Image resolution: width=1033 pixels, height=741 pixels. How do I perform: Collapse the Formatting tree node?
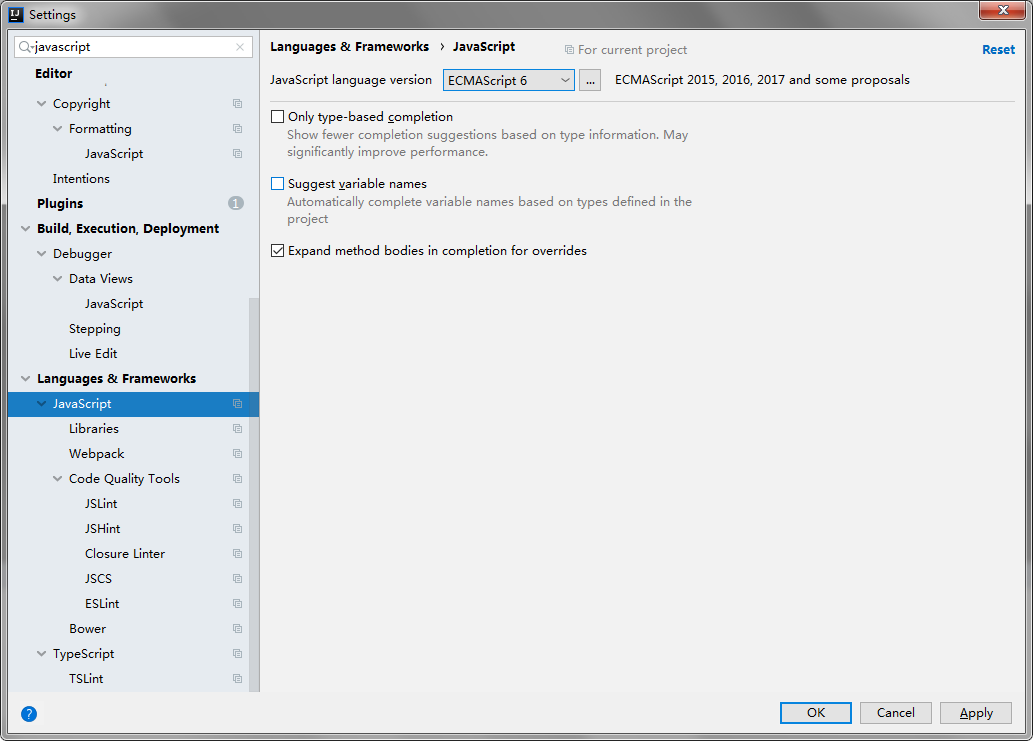click(57, 128)
